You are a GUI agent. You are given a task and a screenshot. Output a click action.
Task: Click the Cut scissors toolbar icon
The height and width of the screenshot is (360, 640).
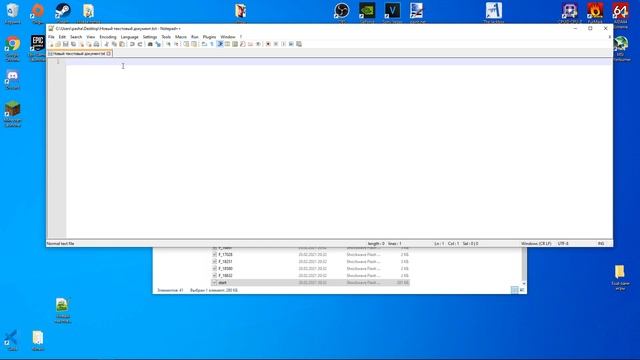[106, 44]
